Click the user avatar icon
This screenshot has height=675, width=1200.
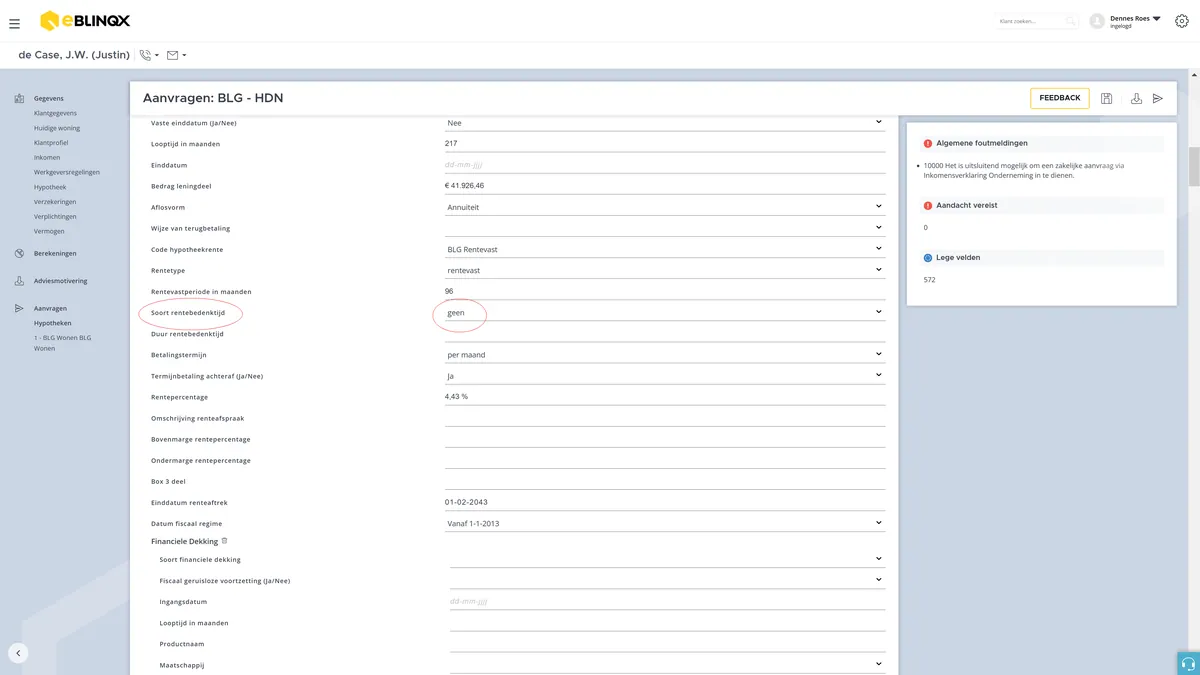tap(1097, 21)
